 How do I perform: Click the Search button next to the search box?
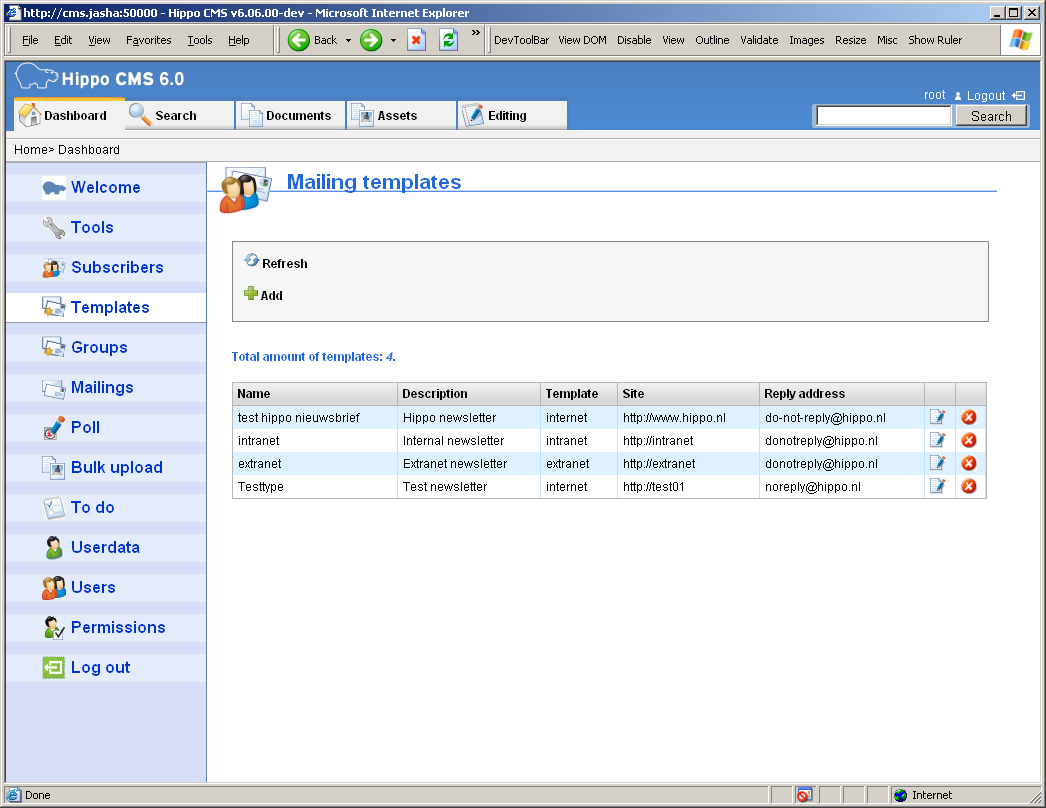990,116
